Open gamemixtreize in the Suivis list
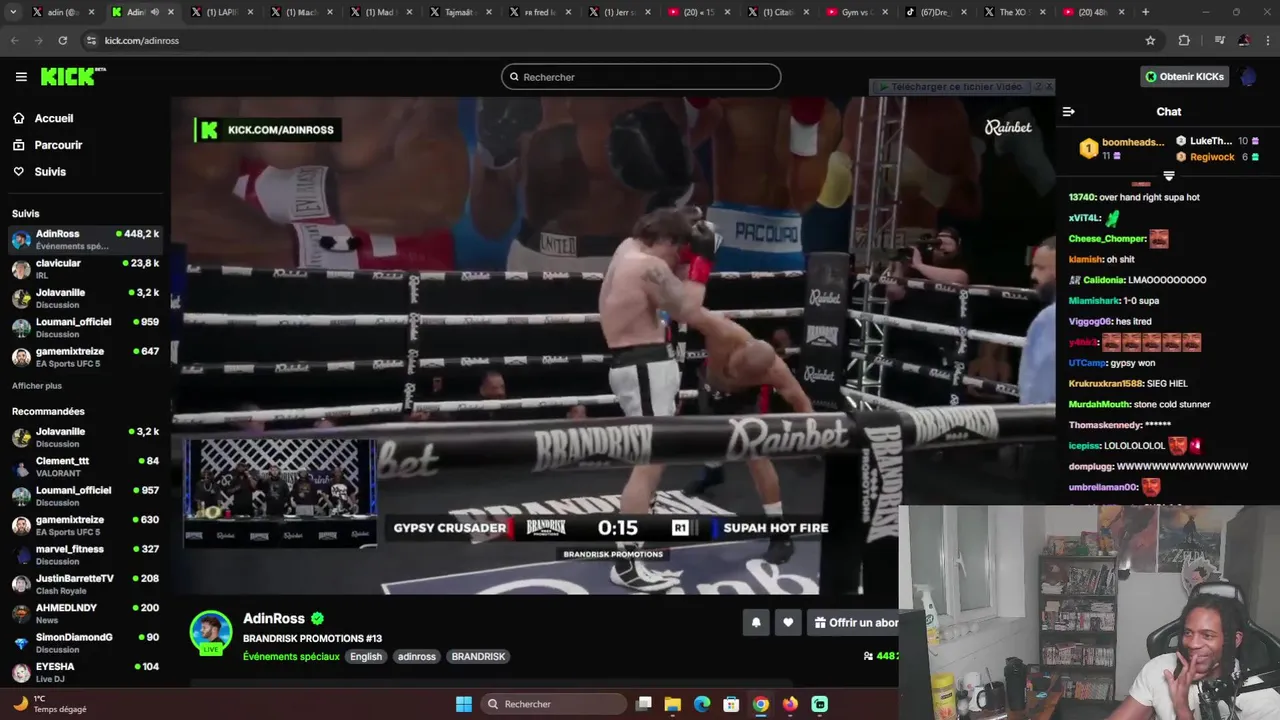Image resolution: width=1280 pixels, height=720 pixels. click(x=85, y=357)
